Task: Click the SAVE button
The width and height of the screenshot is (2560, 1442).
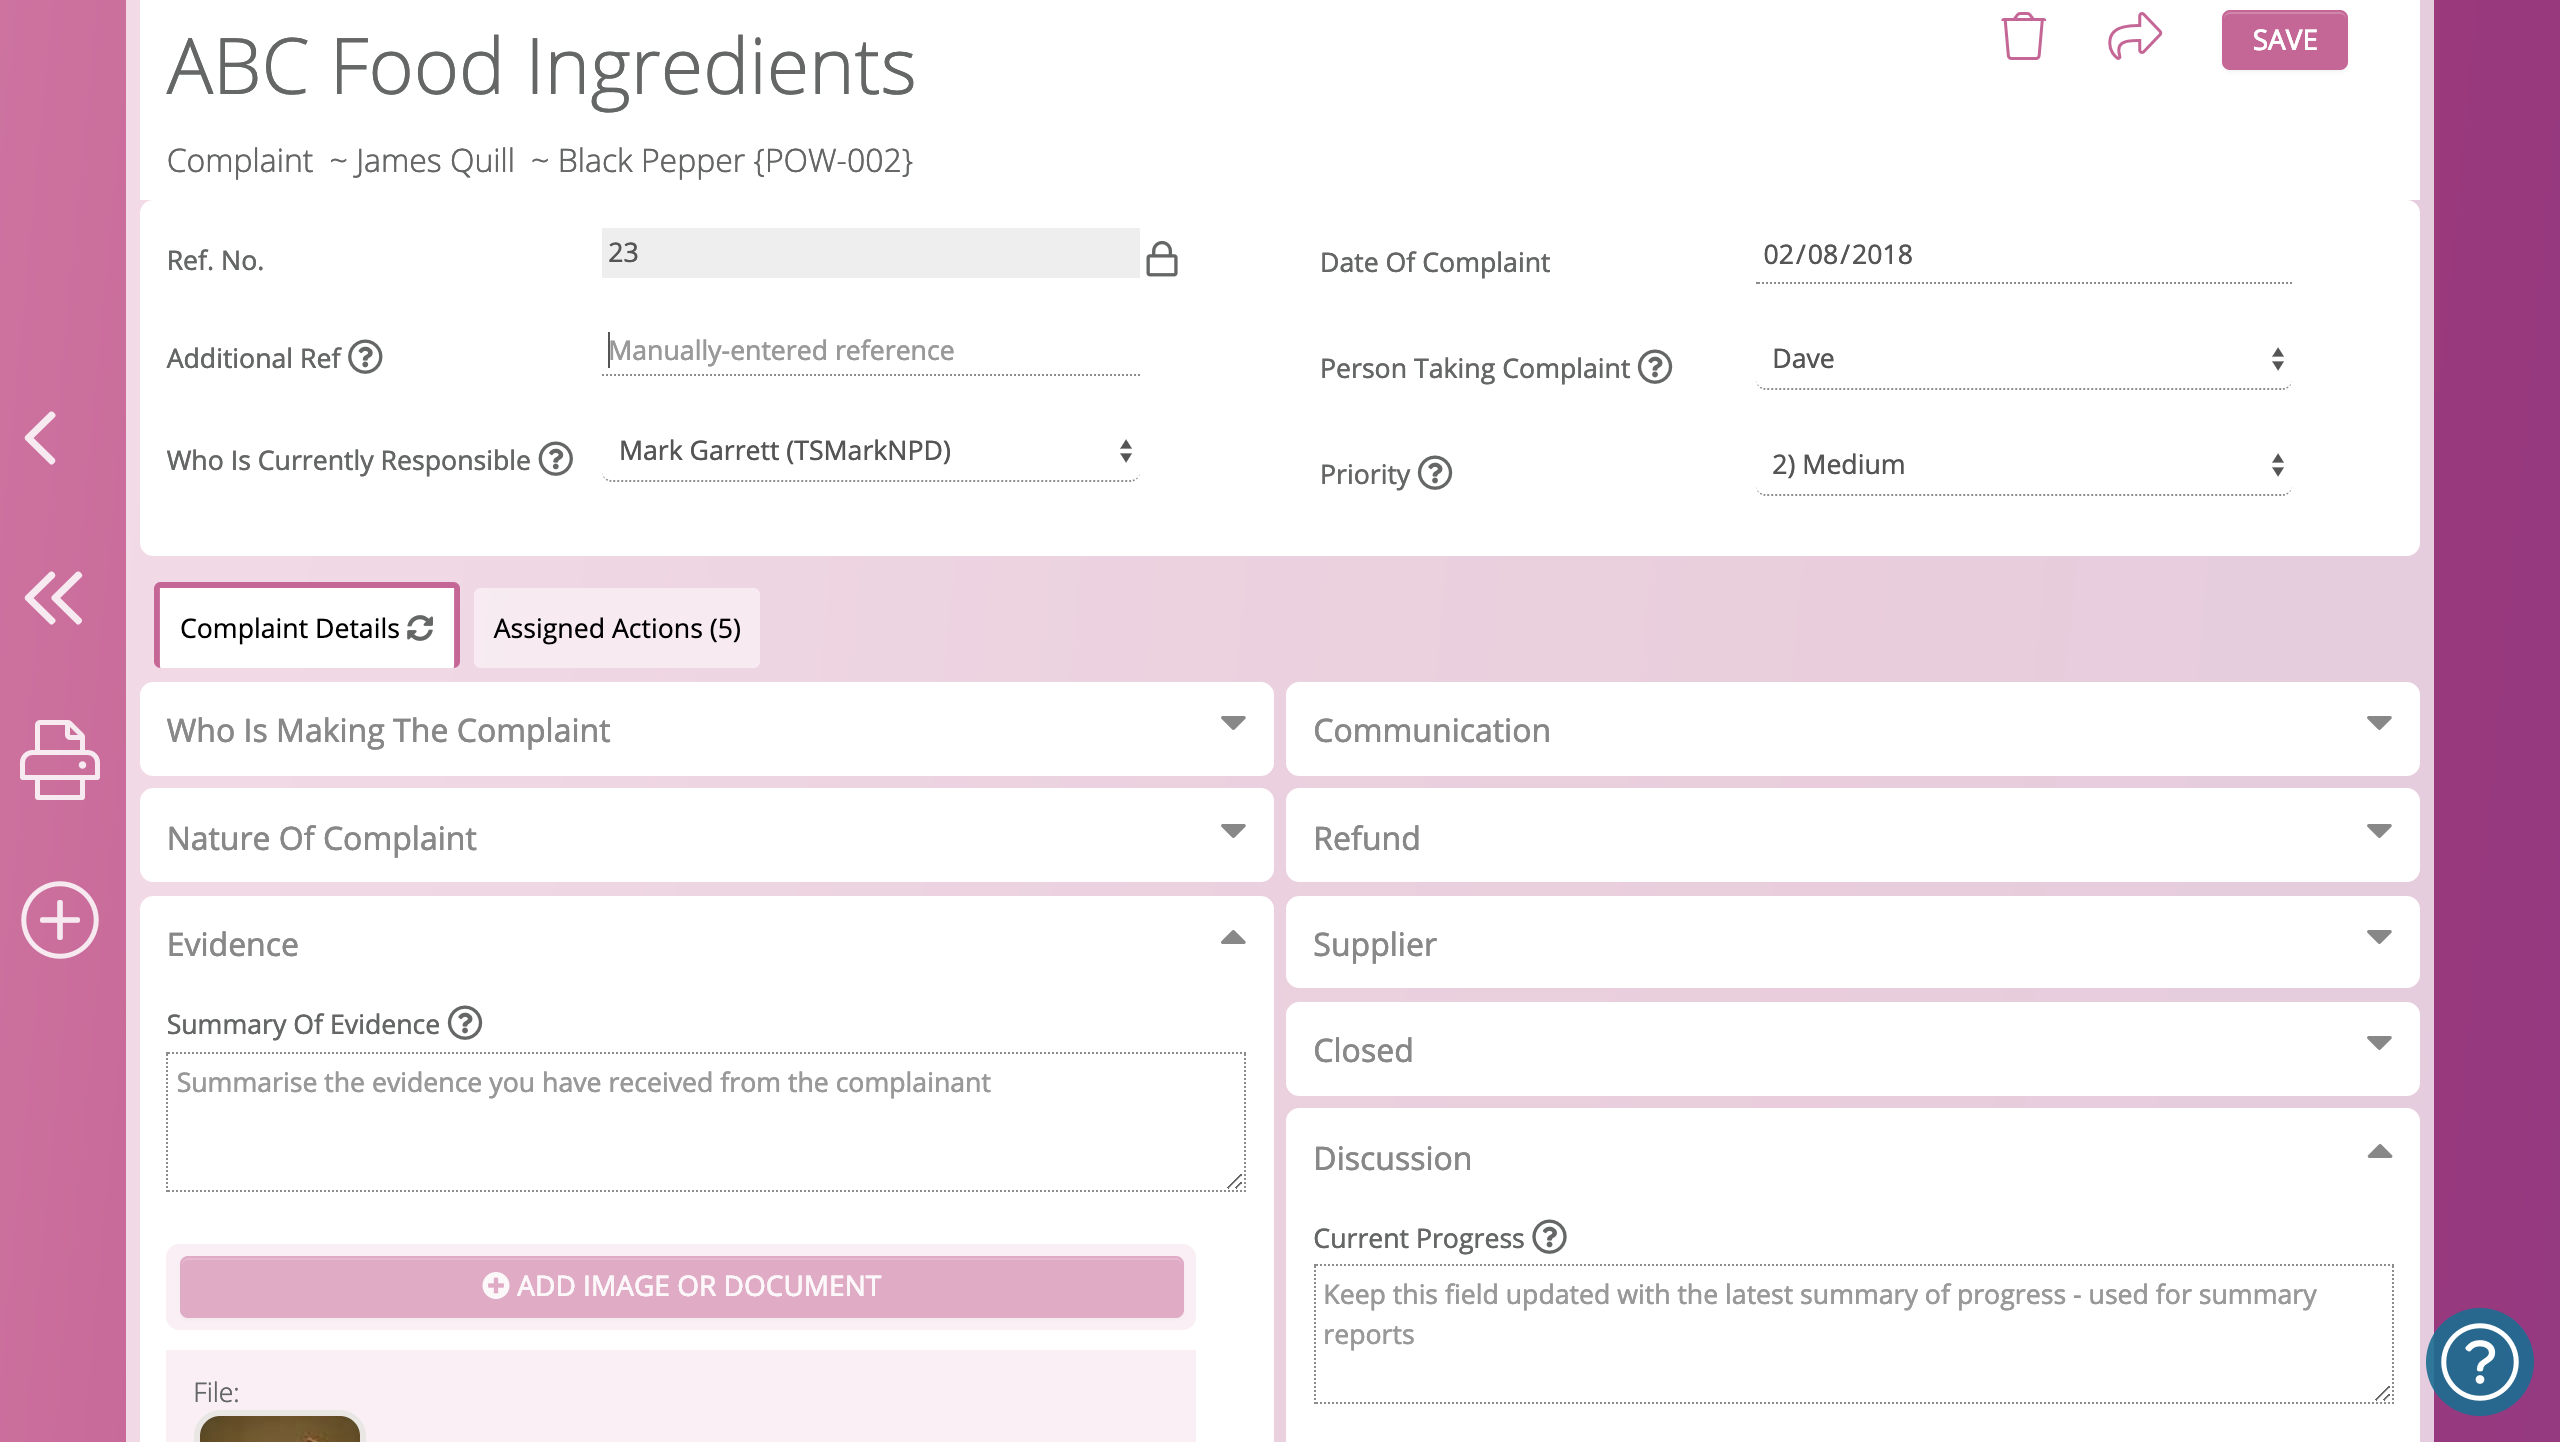Action: tap(2284, 40)
